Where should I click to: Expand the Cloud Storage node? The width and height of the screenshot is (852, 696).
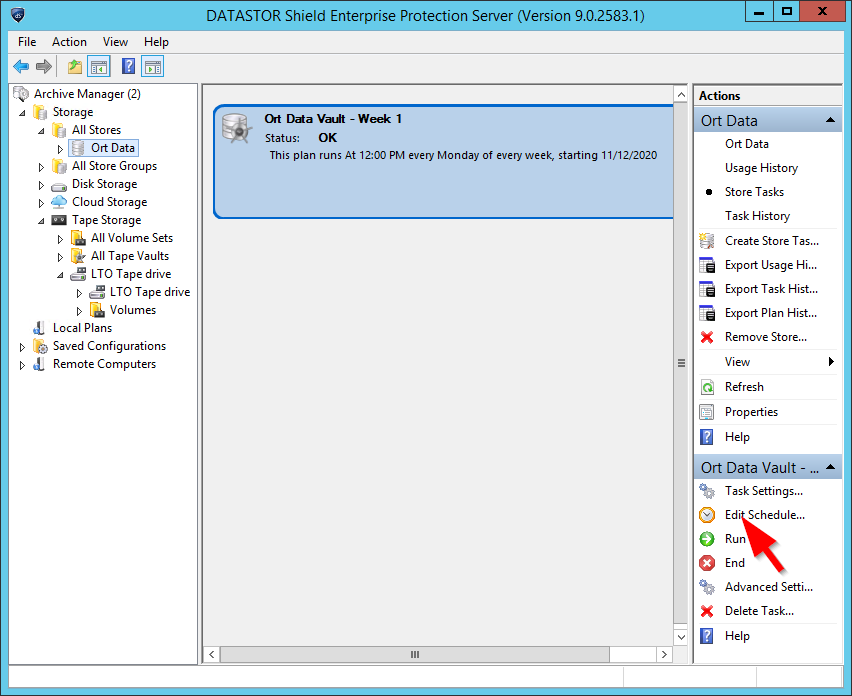[x=41, y=203]
